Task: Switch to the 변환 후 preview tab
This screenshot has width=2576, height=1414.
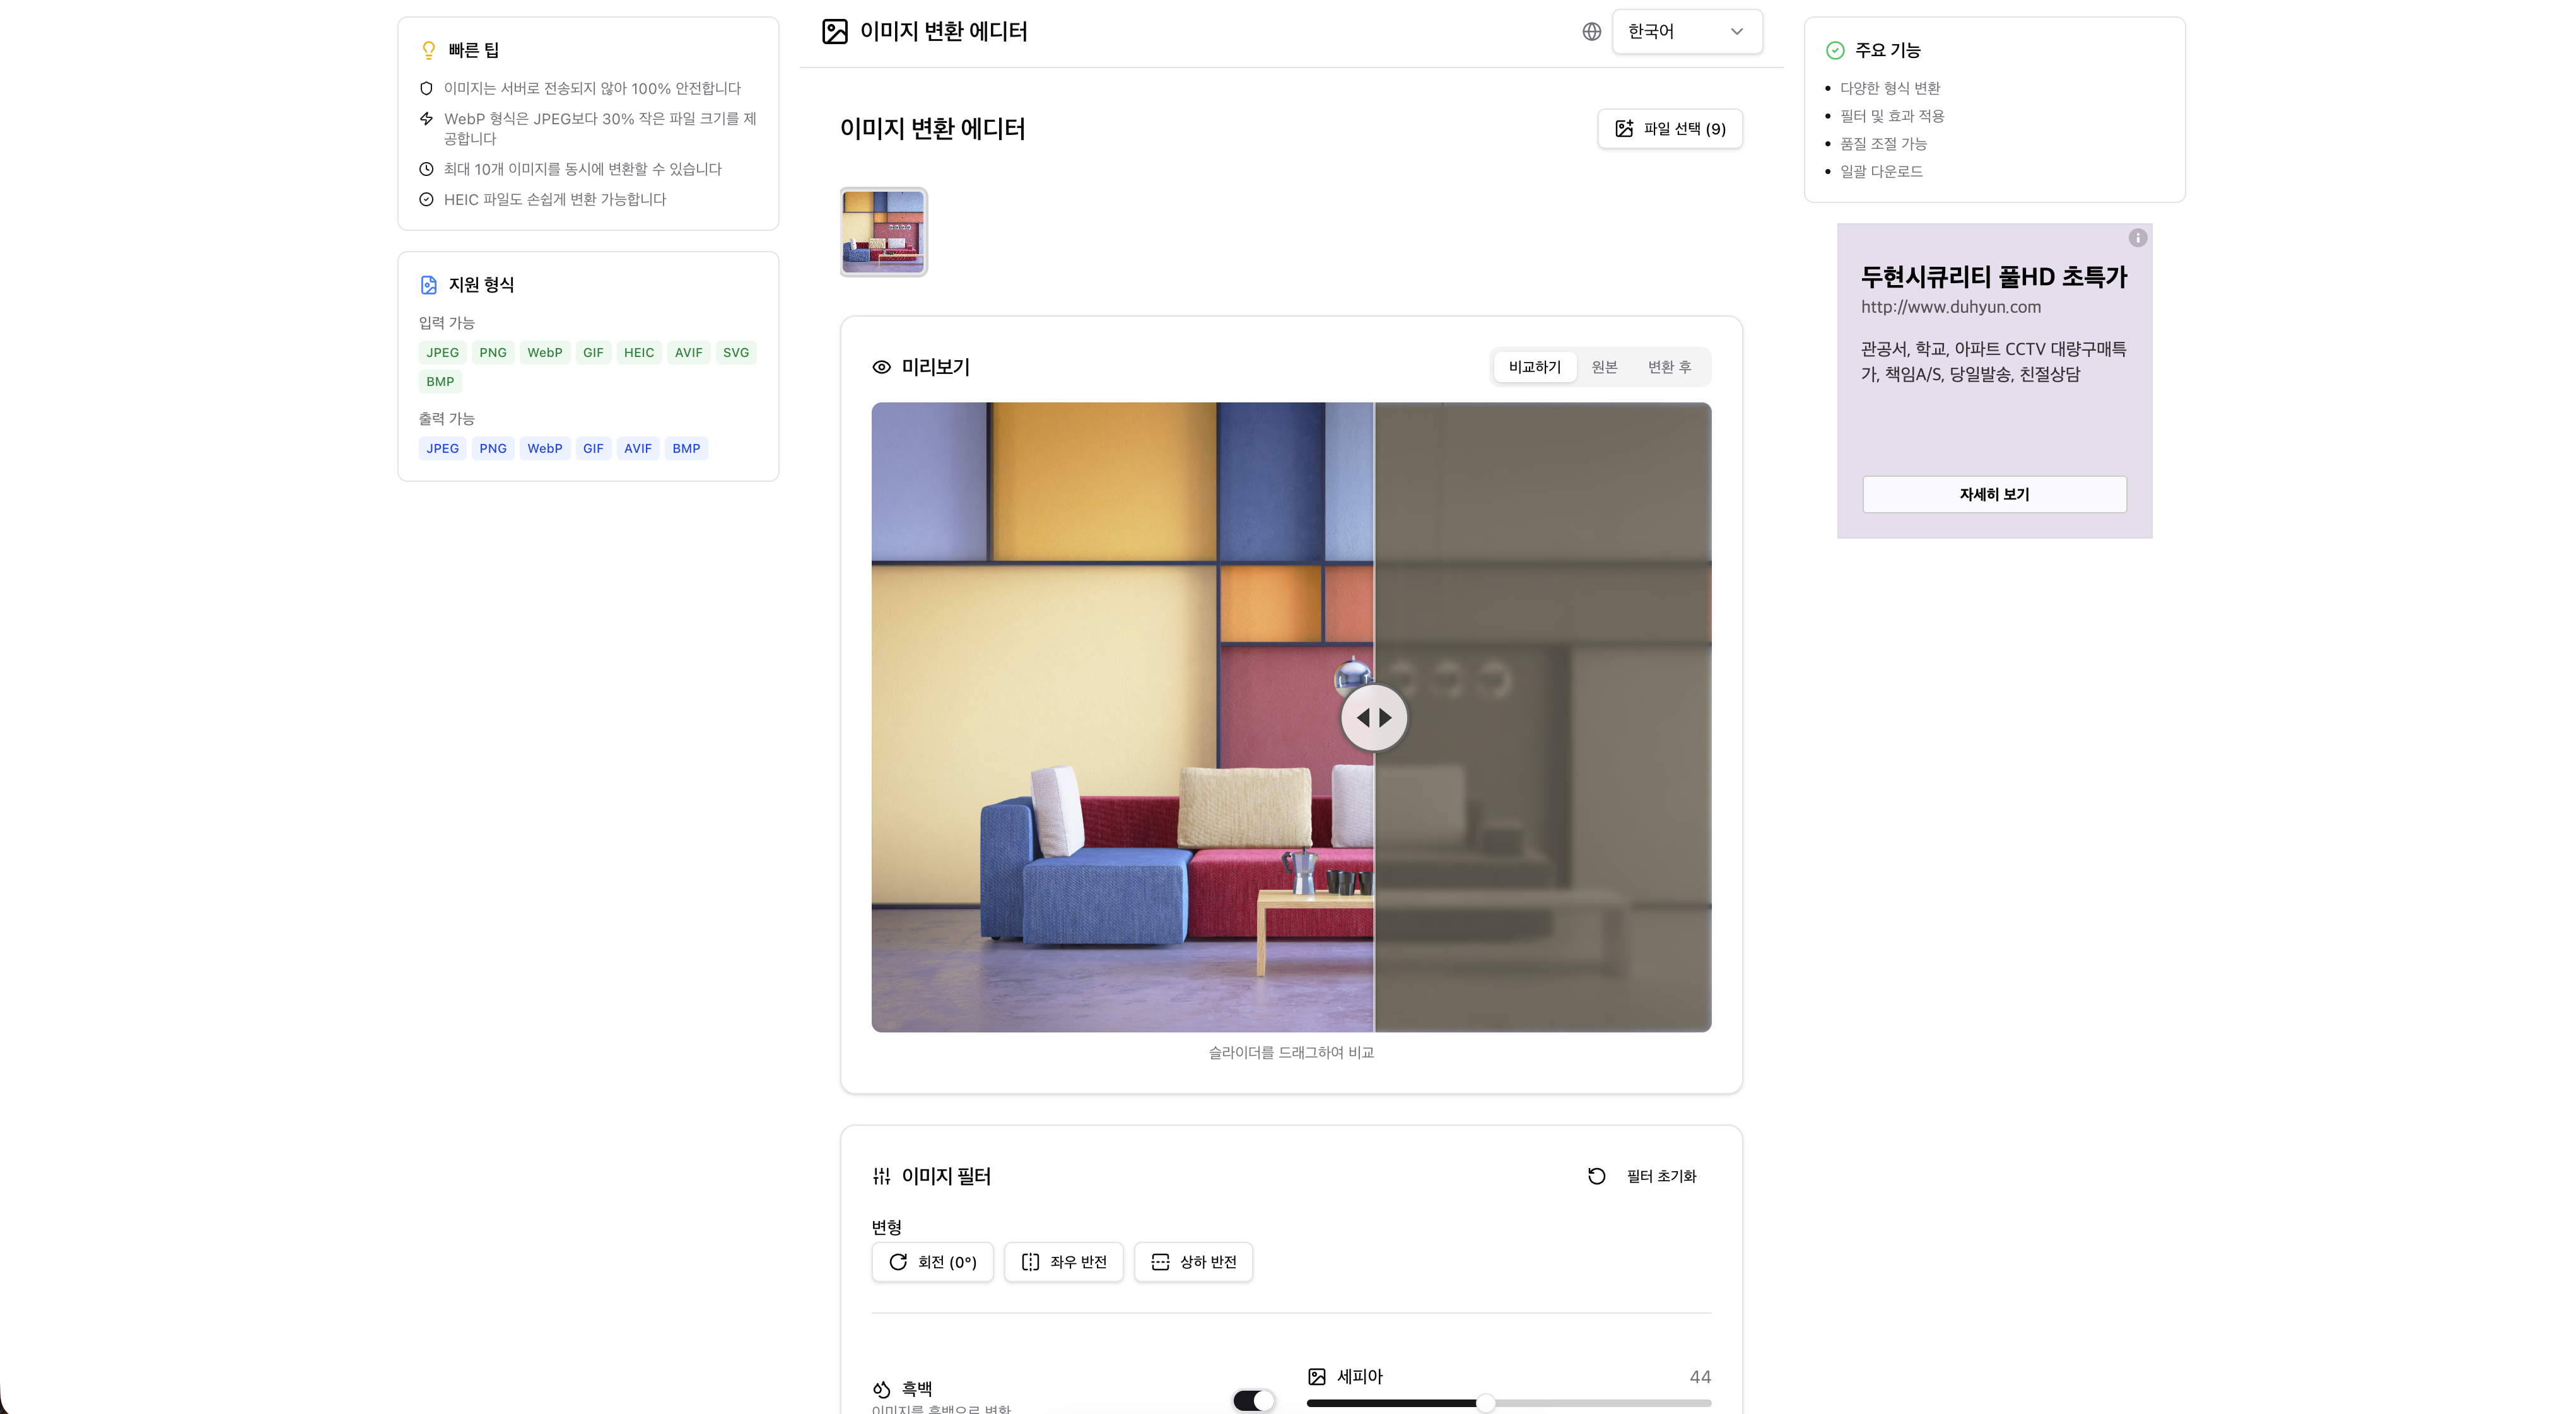Action: (1669, 367)
